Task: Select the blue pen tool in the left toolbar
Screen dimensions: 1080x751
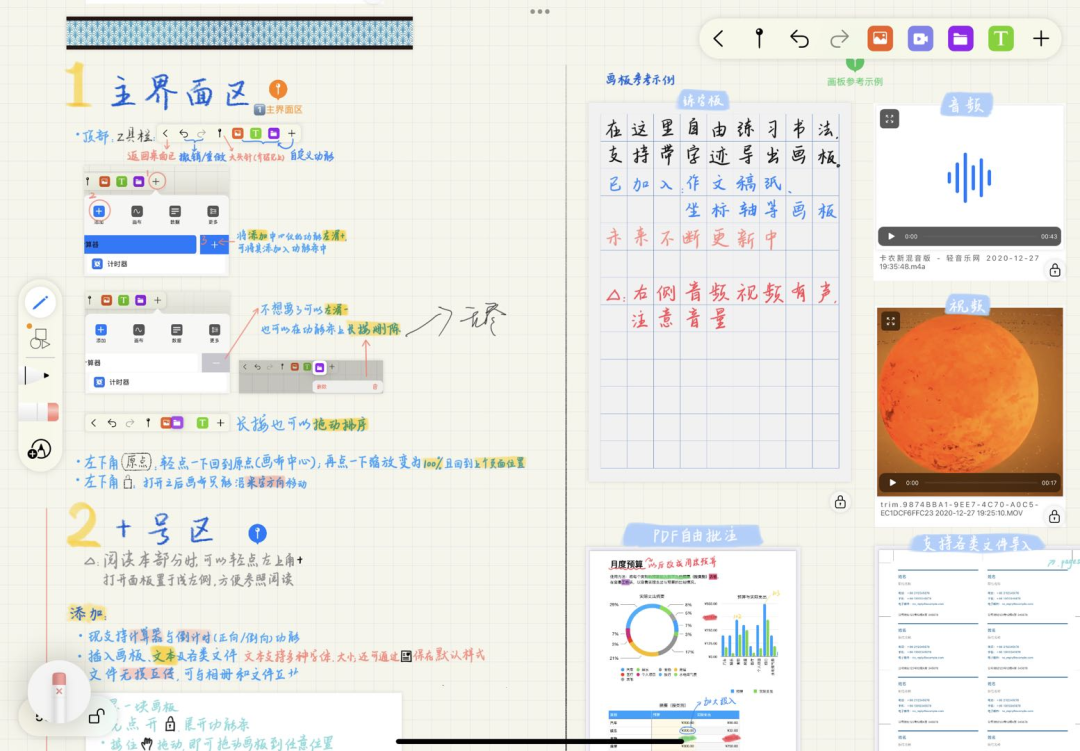Action: pyautogui.click(x=40, y=303)
